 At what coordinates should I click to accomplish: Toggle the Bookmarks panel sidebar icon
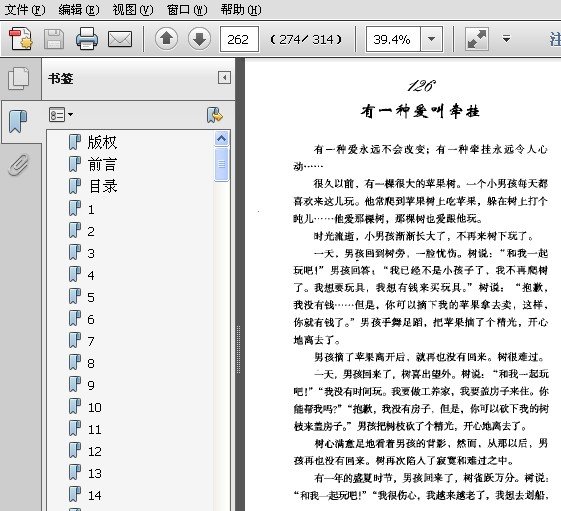[18, 122]
